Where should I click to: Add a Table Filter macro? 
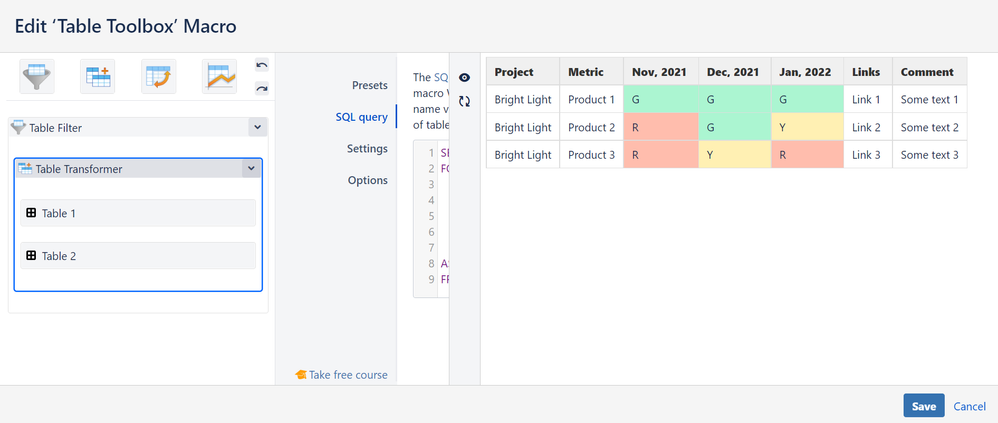pyautogui.click(x=37, y=77)
